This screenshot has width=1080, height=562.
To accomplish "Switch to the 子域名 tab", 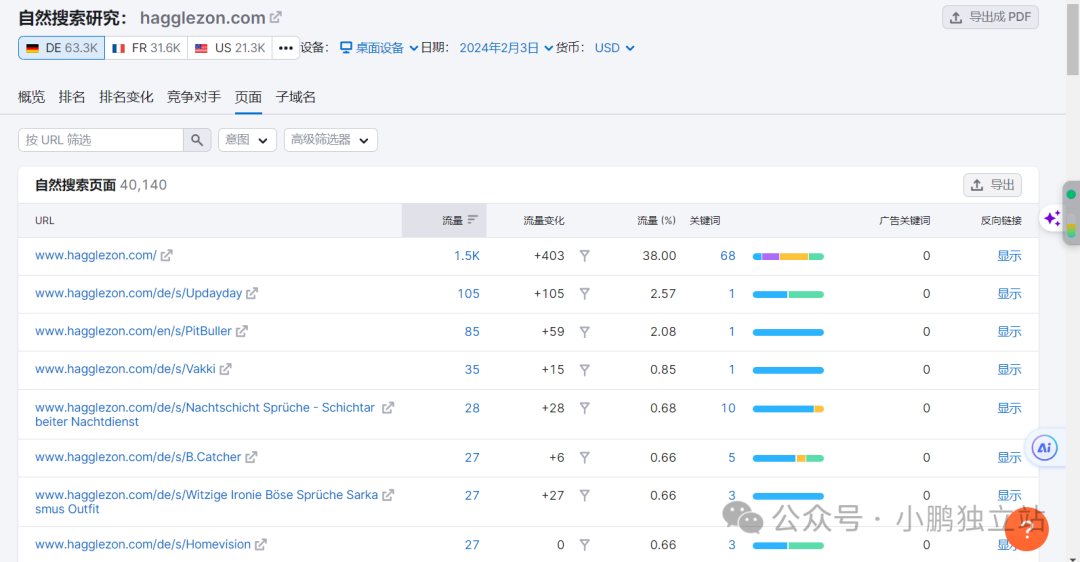I will 295,97.
